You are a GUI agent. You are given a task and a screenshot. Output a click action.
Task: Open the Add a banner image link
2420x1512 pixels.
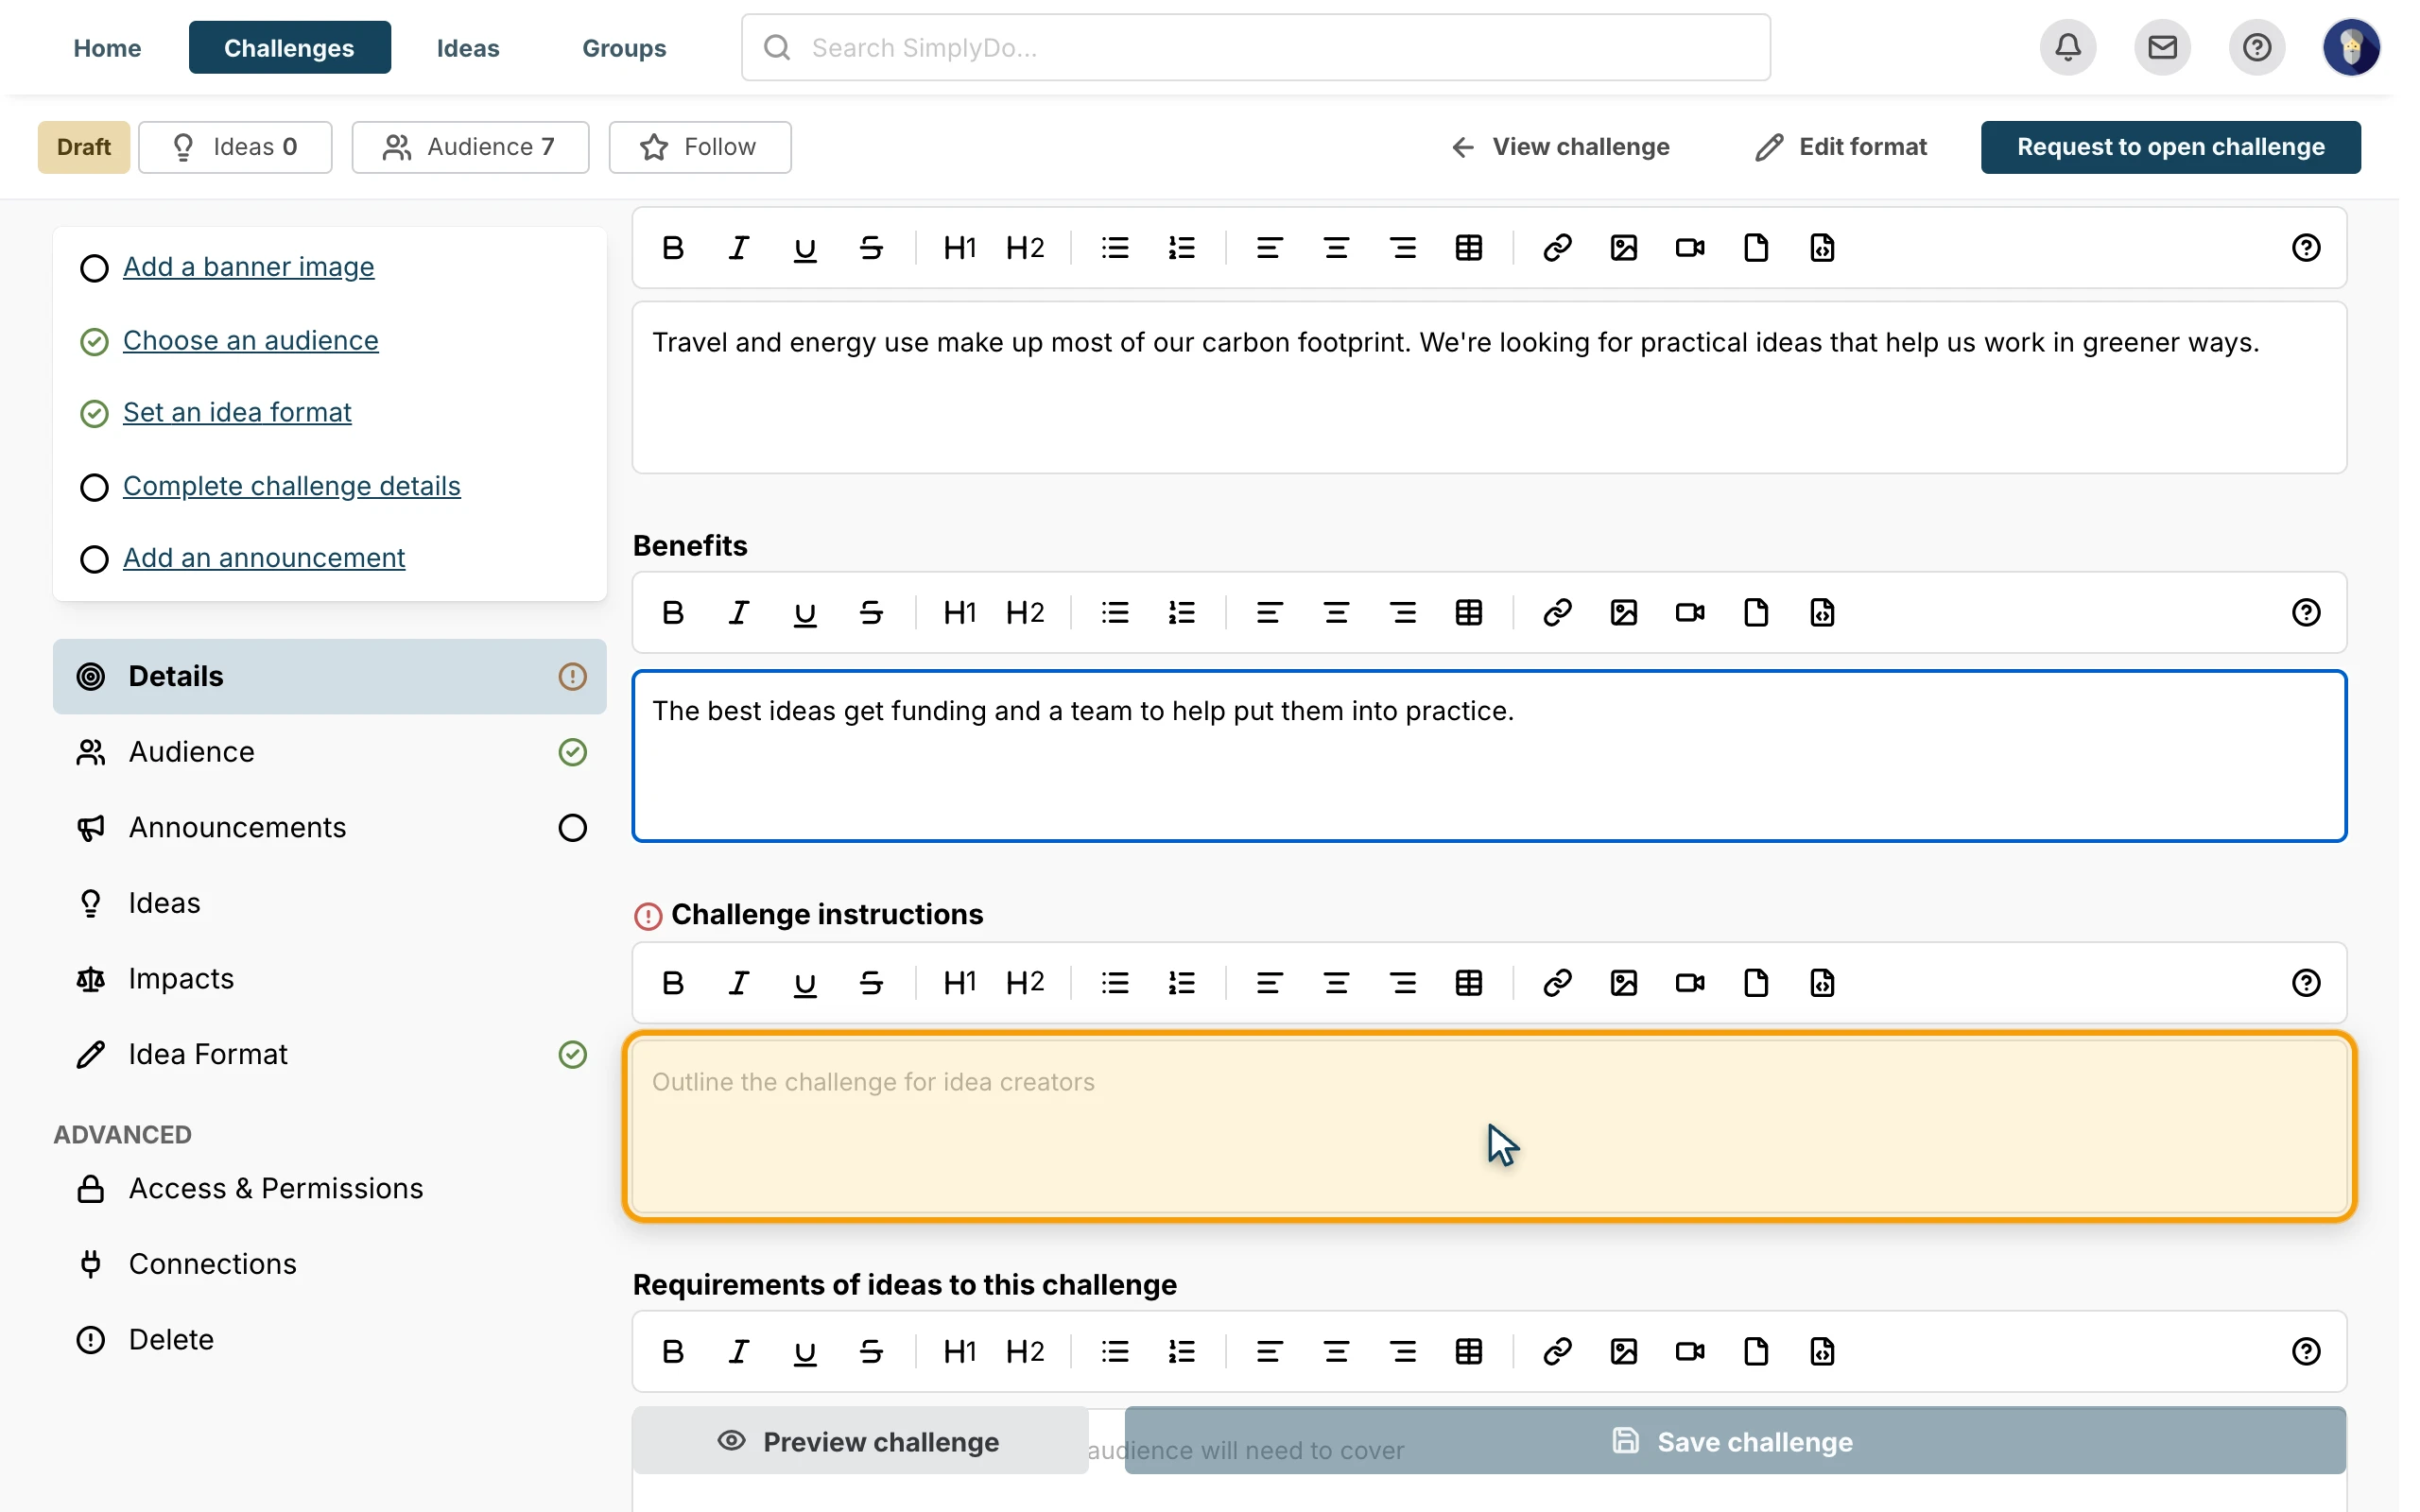(248, 267)
